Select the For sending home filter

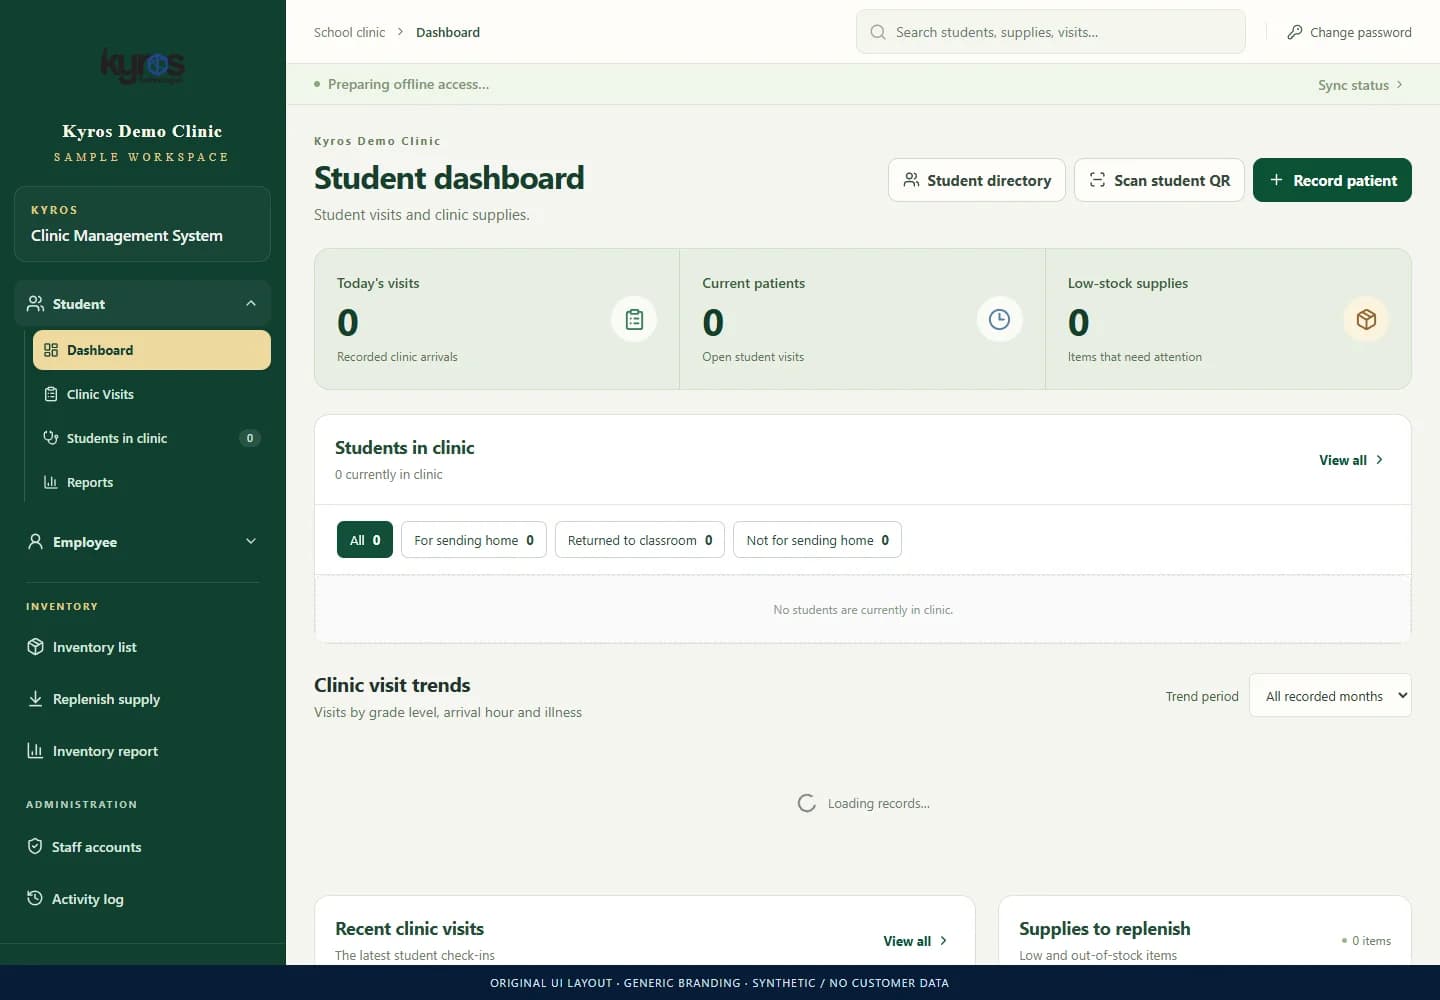coord(474,540)
